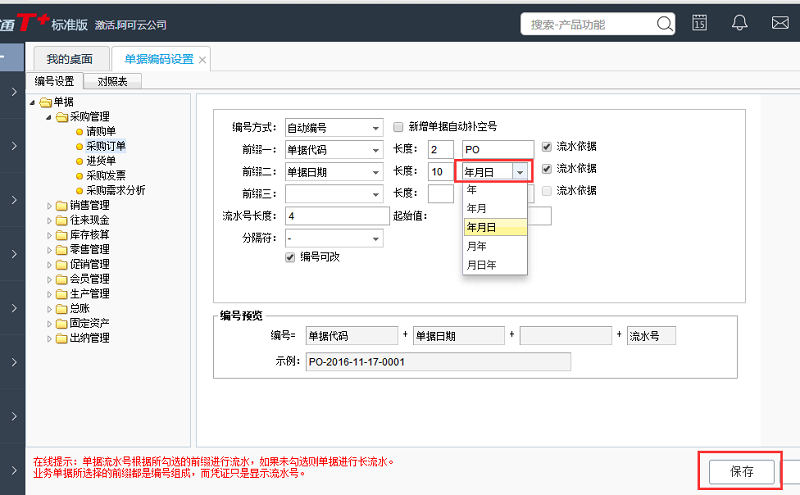The image size is (800, 495).
Task: Click the 零售管理 folder icon
Action: (x=62, y=250)
